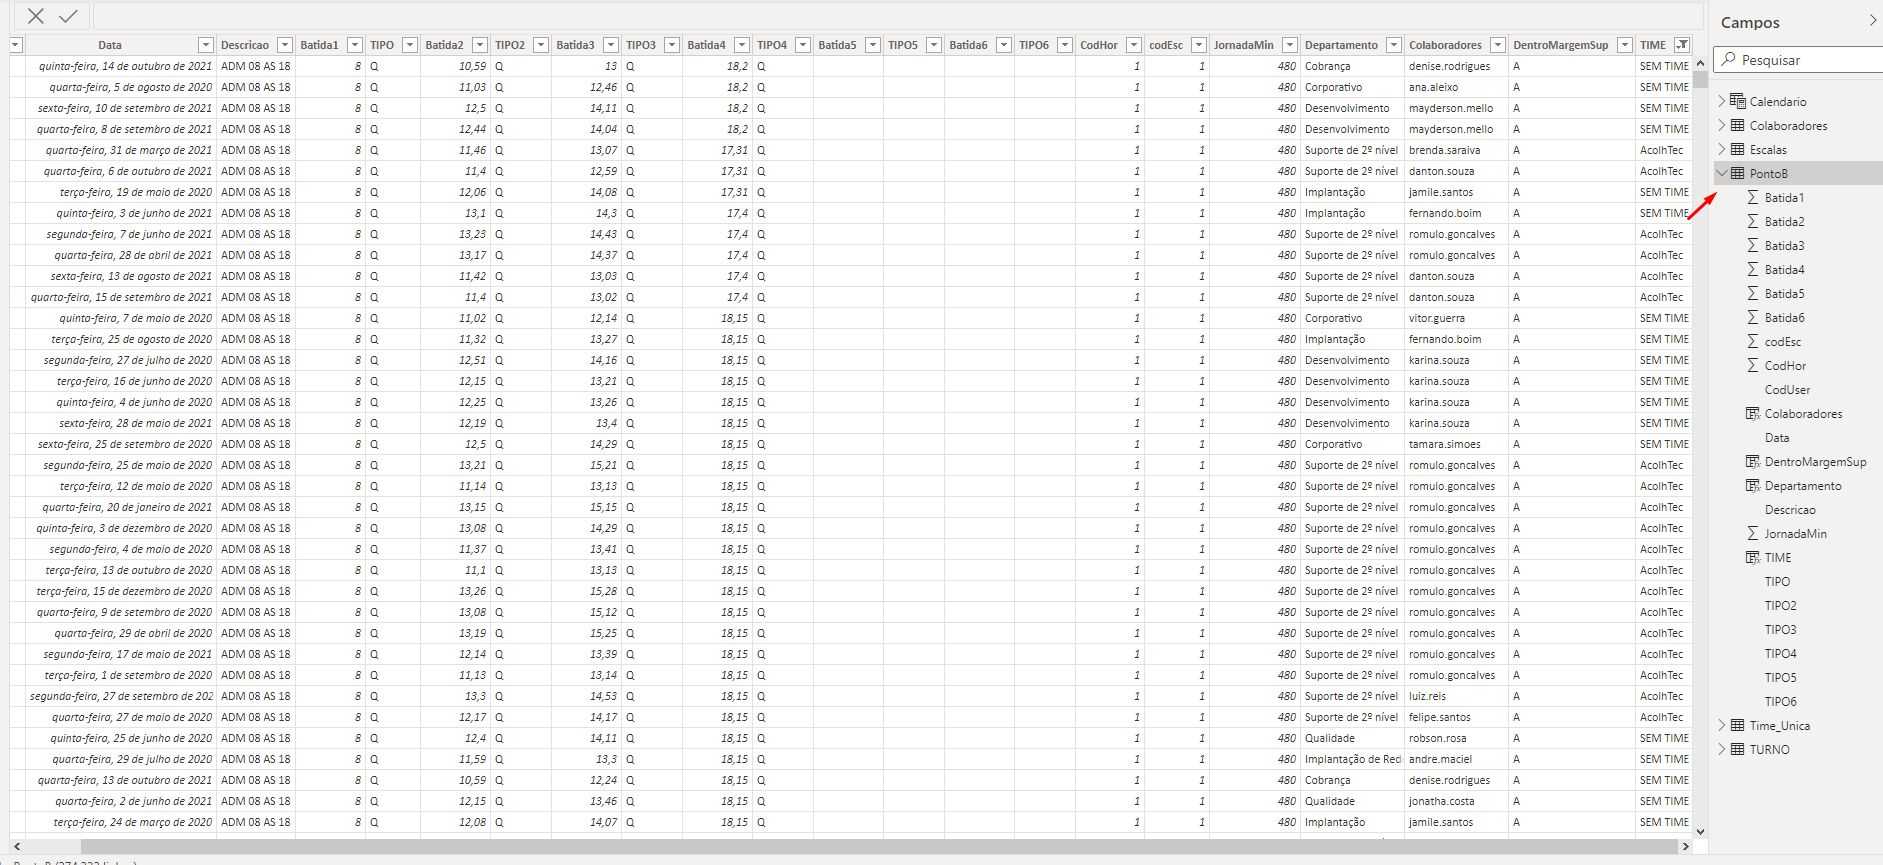Click the vertical scrollbar down arrow
1883x865 pixels.
tap(1700, 831)
